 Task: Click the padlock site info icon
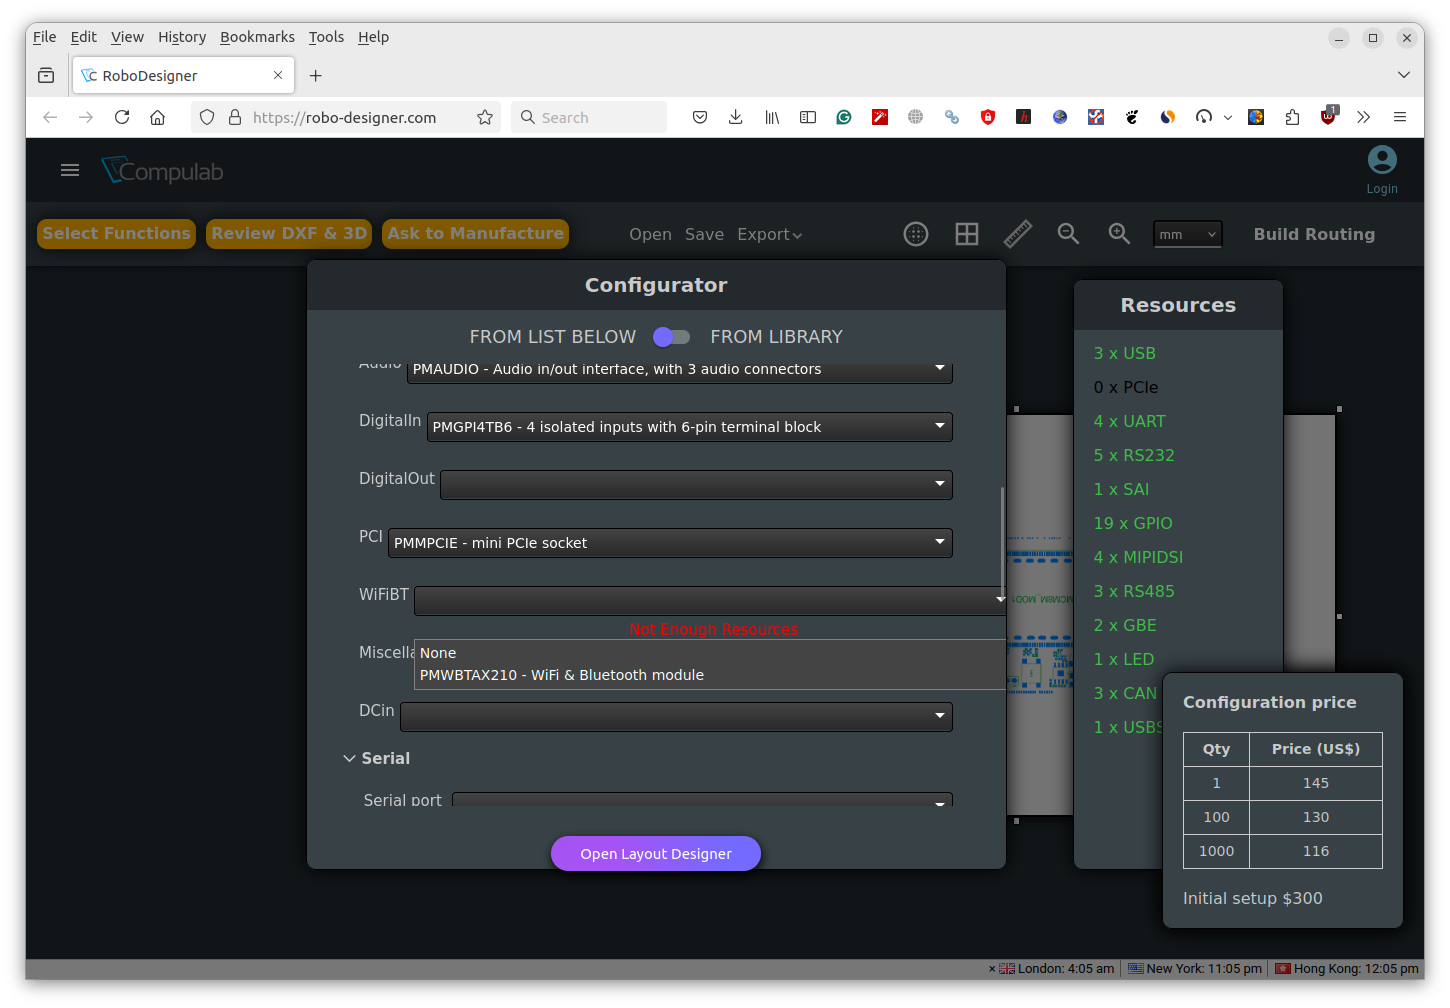click(x=235, y=117)
